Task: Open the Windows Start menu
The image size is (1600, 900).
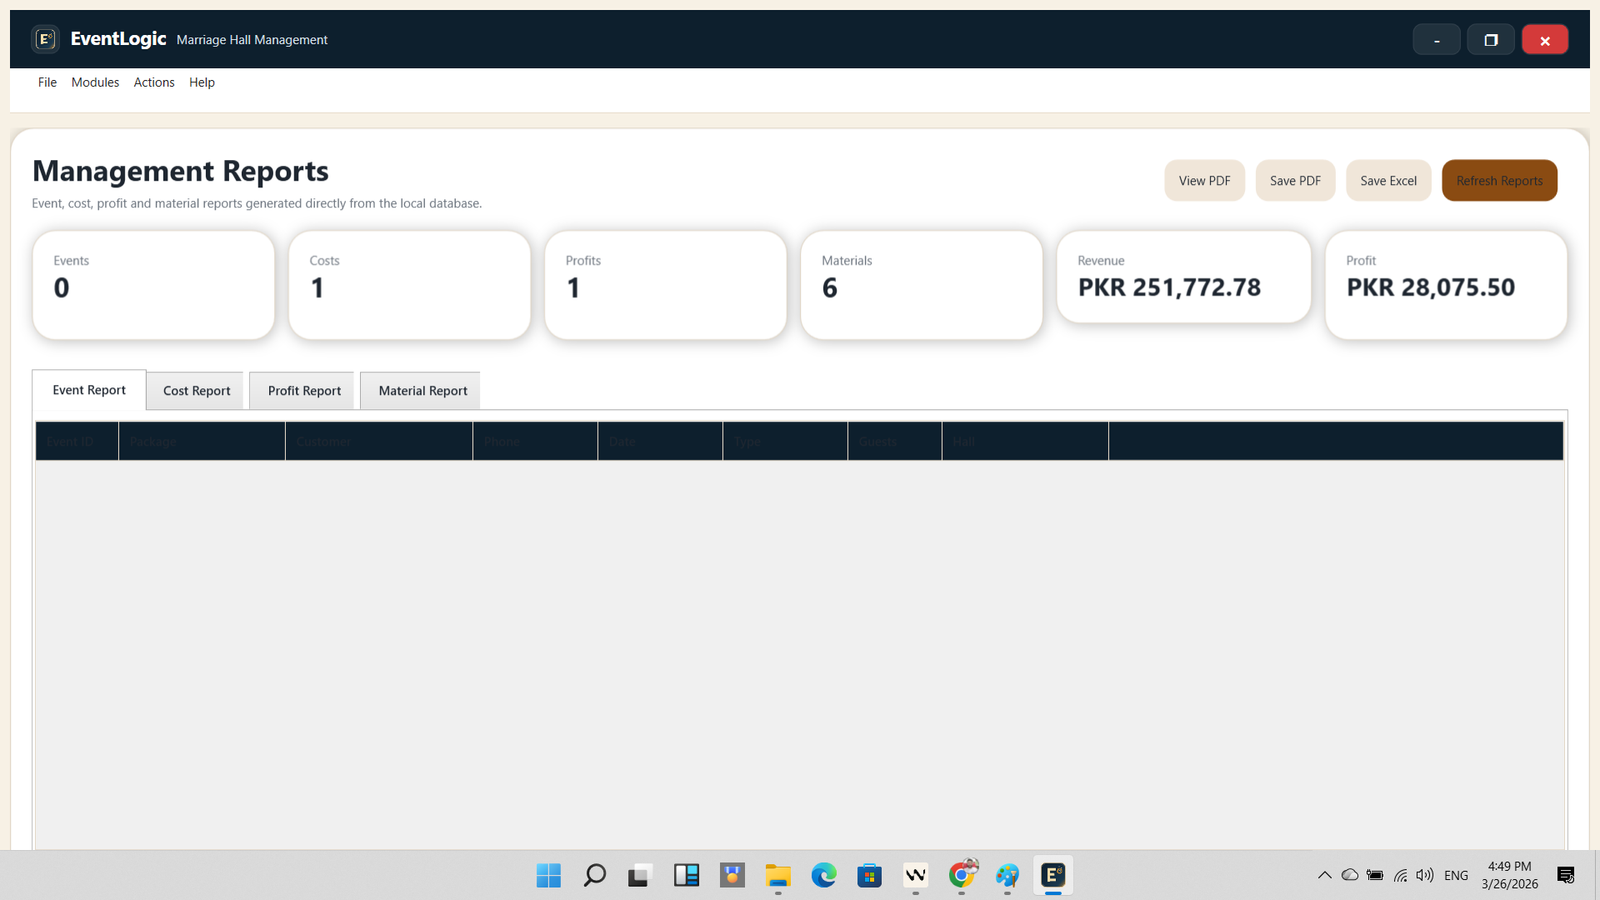Action: point(548,876)
